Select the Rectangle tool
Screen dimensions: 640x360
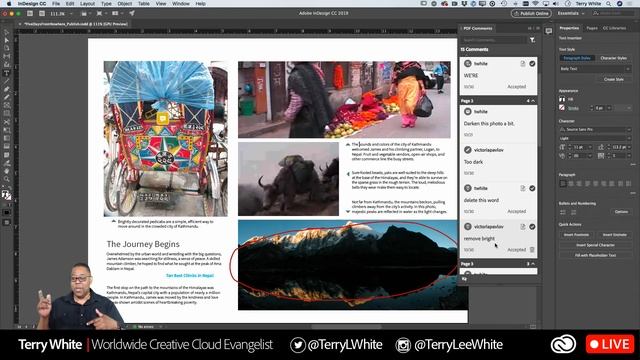point(7,113)
